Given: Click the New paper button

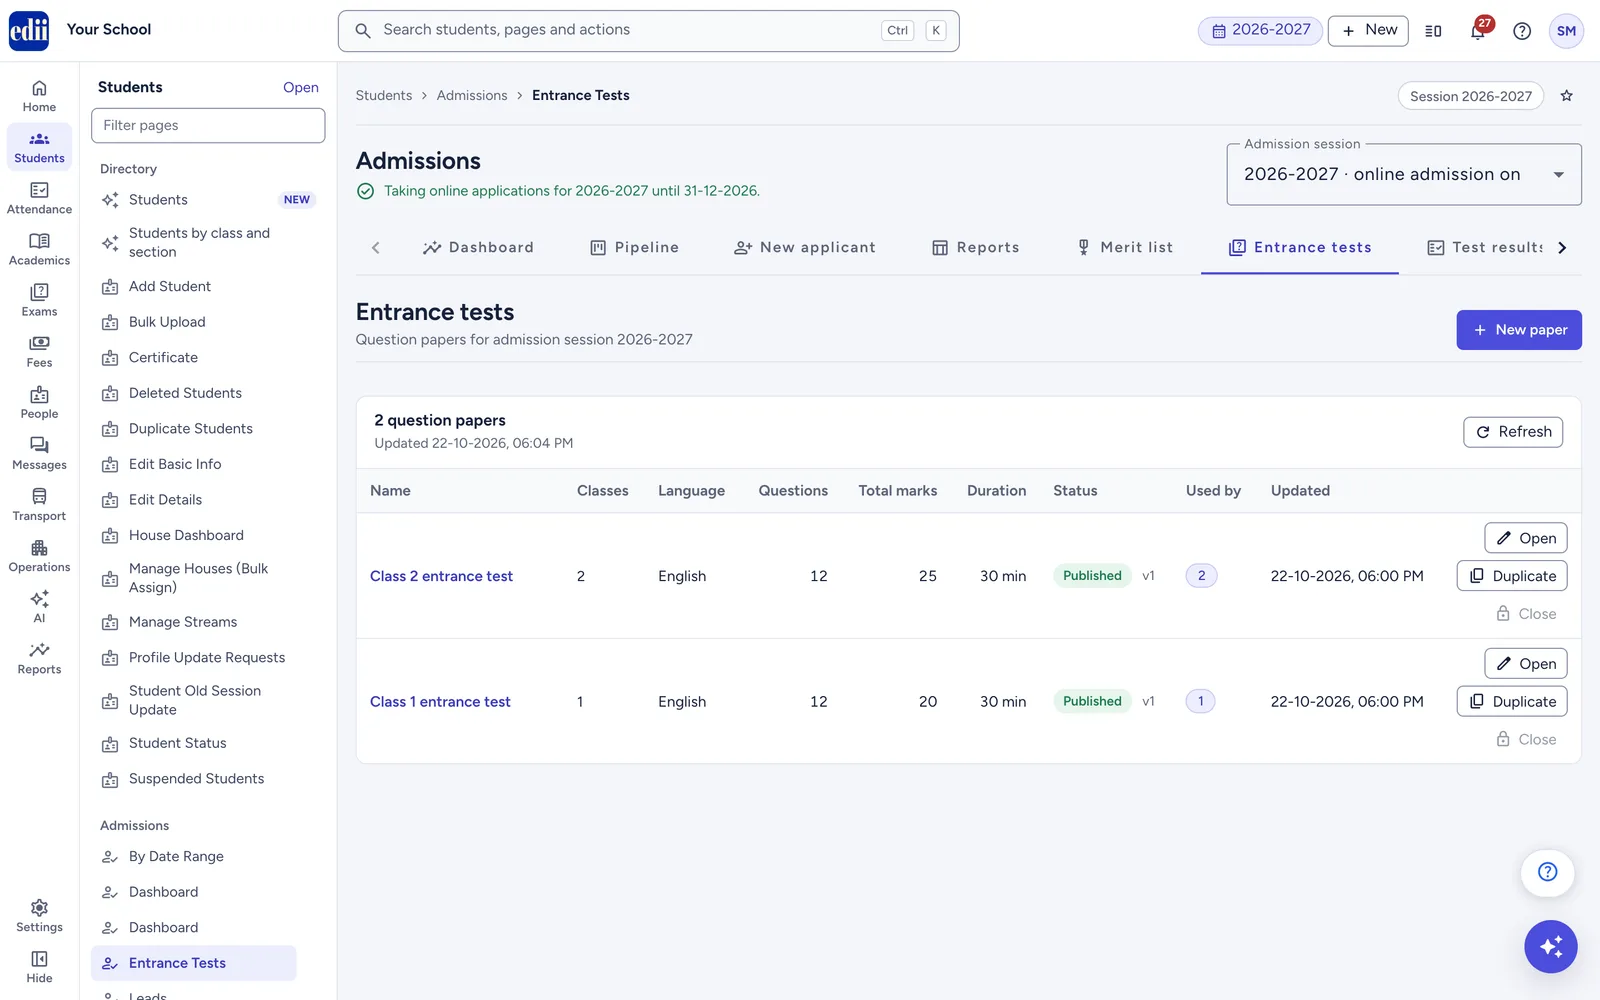Looking at the screenshot, I should pos(1519,330).
